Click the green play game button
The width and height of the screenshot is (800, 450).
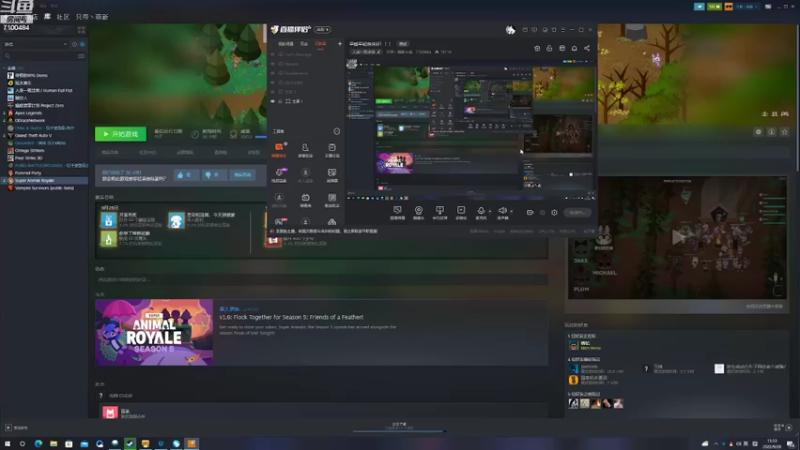pyautogui.click(x=120, y=134)
